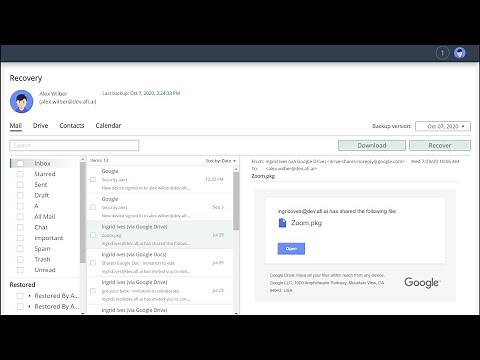Click the Search input field

(74, 146)
